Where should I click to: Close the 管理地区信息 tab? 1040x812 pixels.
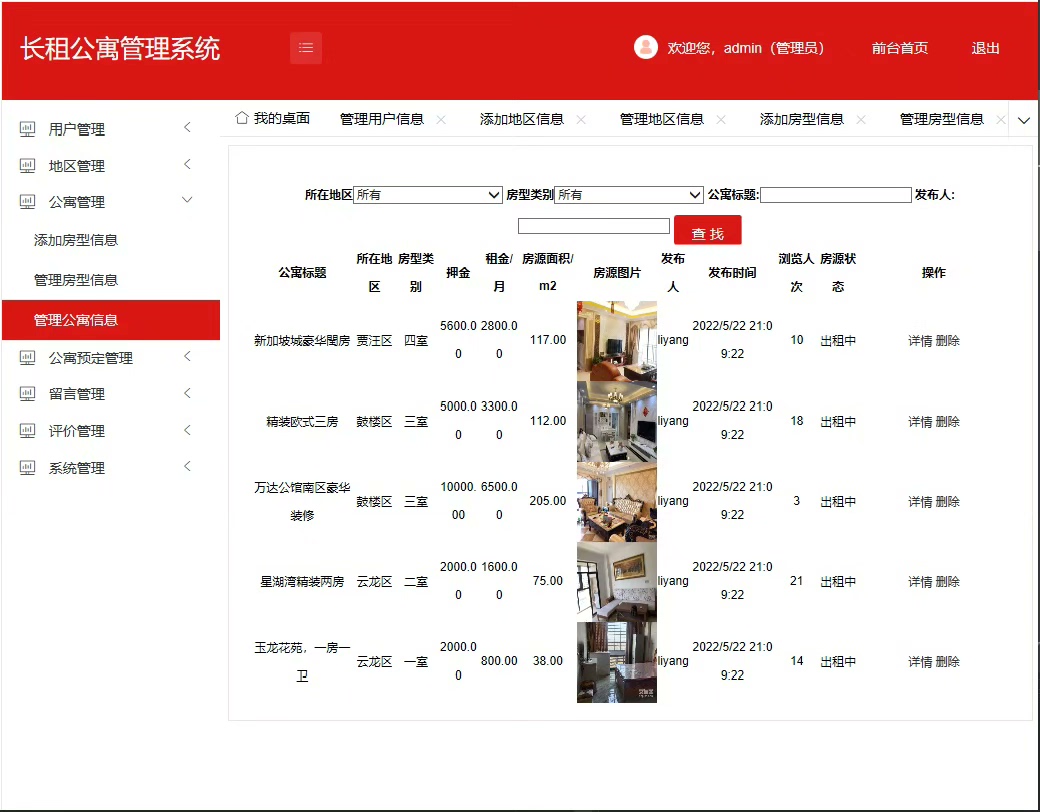coord(721,119)
